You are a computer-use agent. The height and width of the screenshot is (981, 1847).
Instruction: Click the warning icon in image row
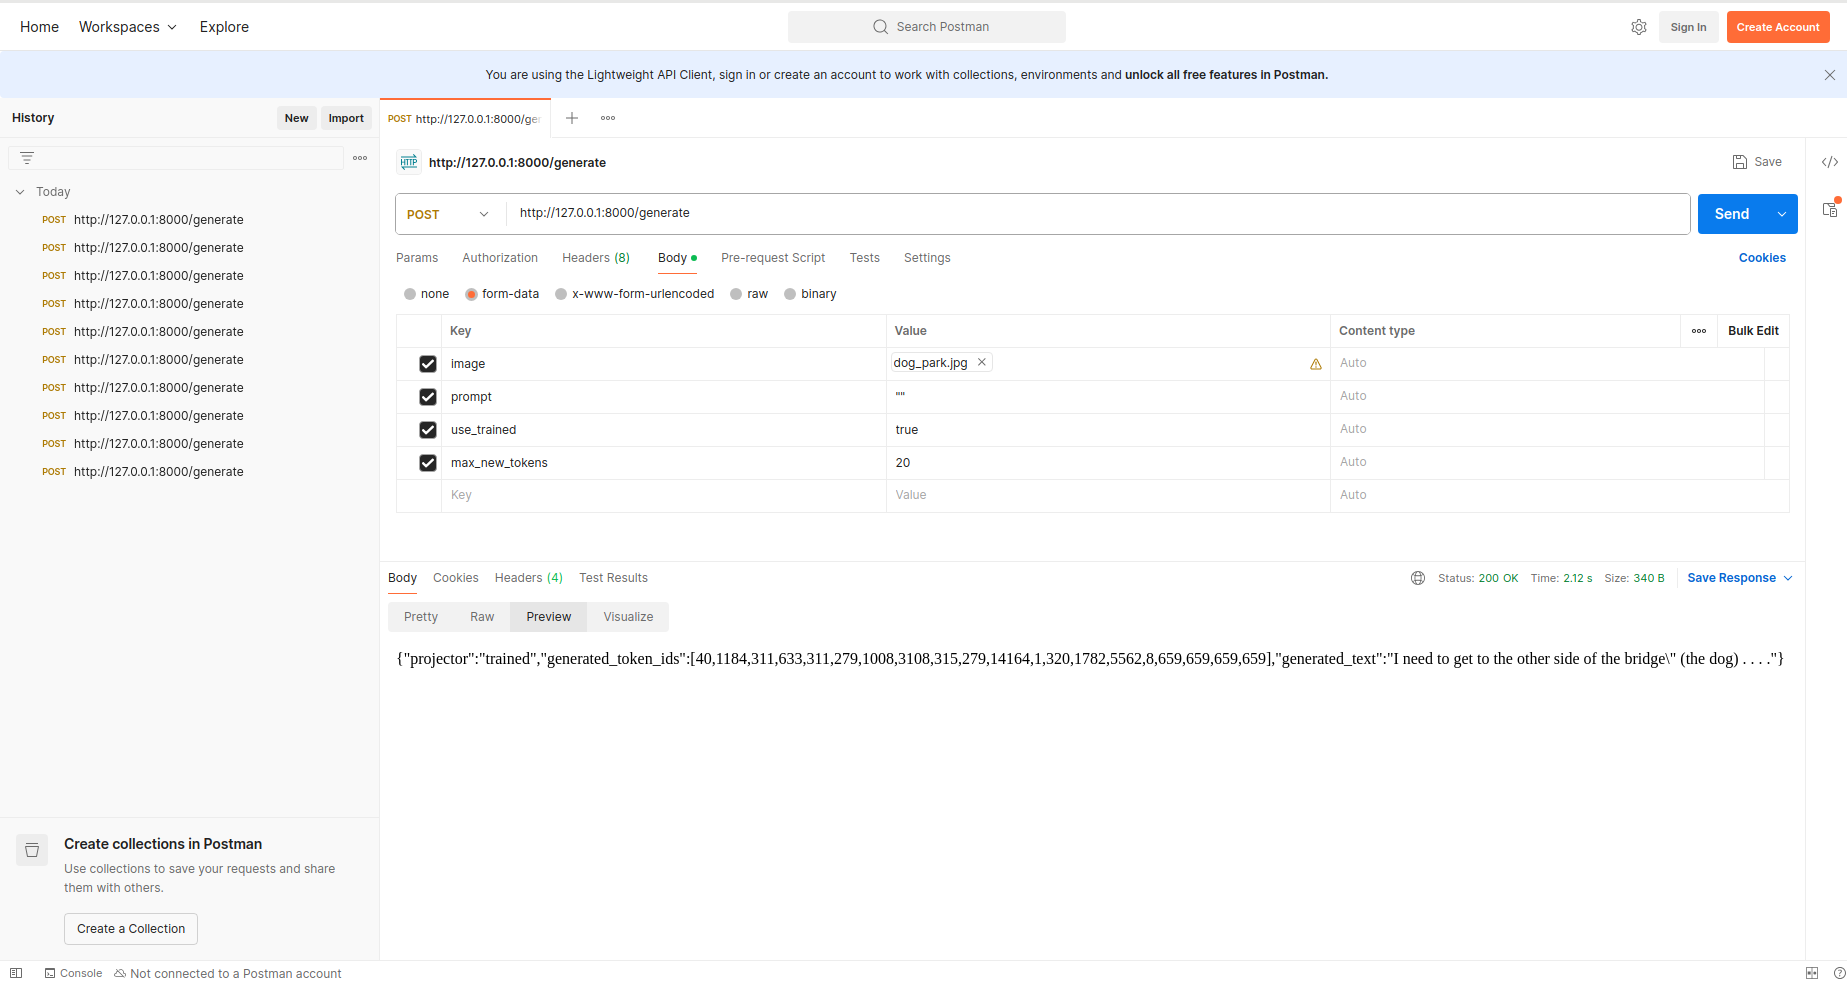click(1316, 364)
